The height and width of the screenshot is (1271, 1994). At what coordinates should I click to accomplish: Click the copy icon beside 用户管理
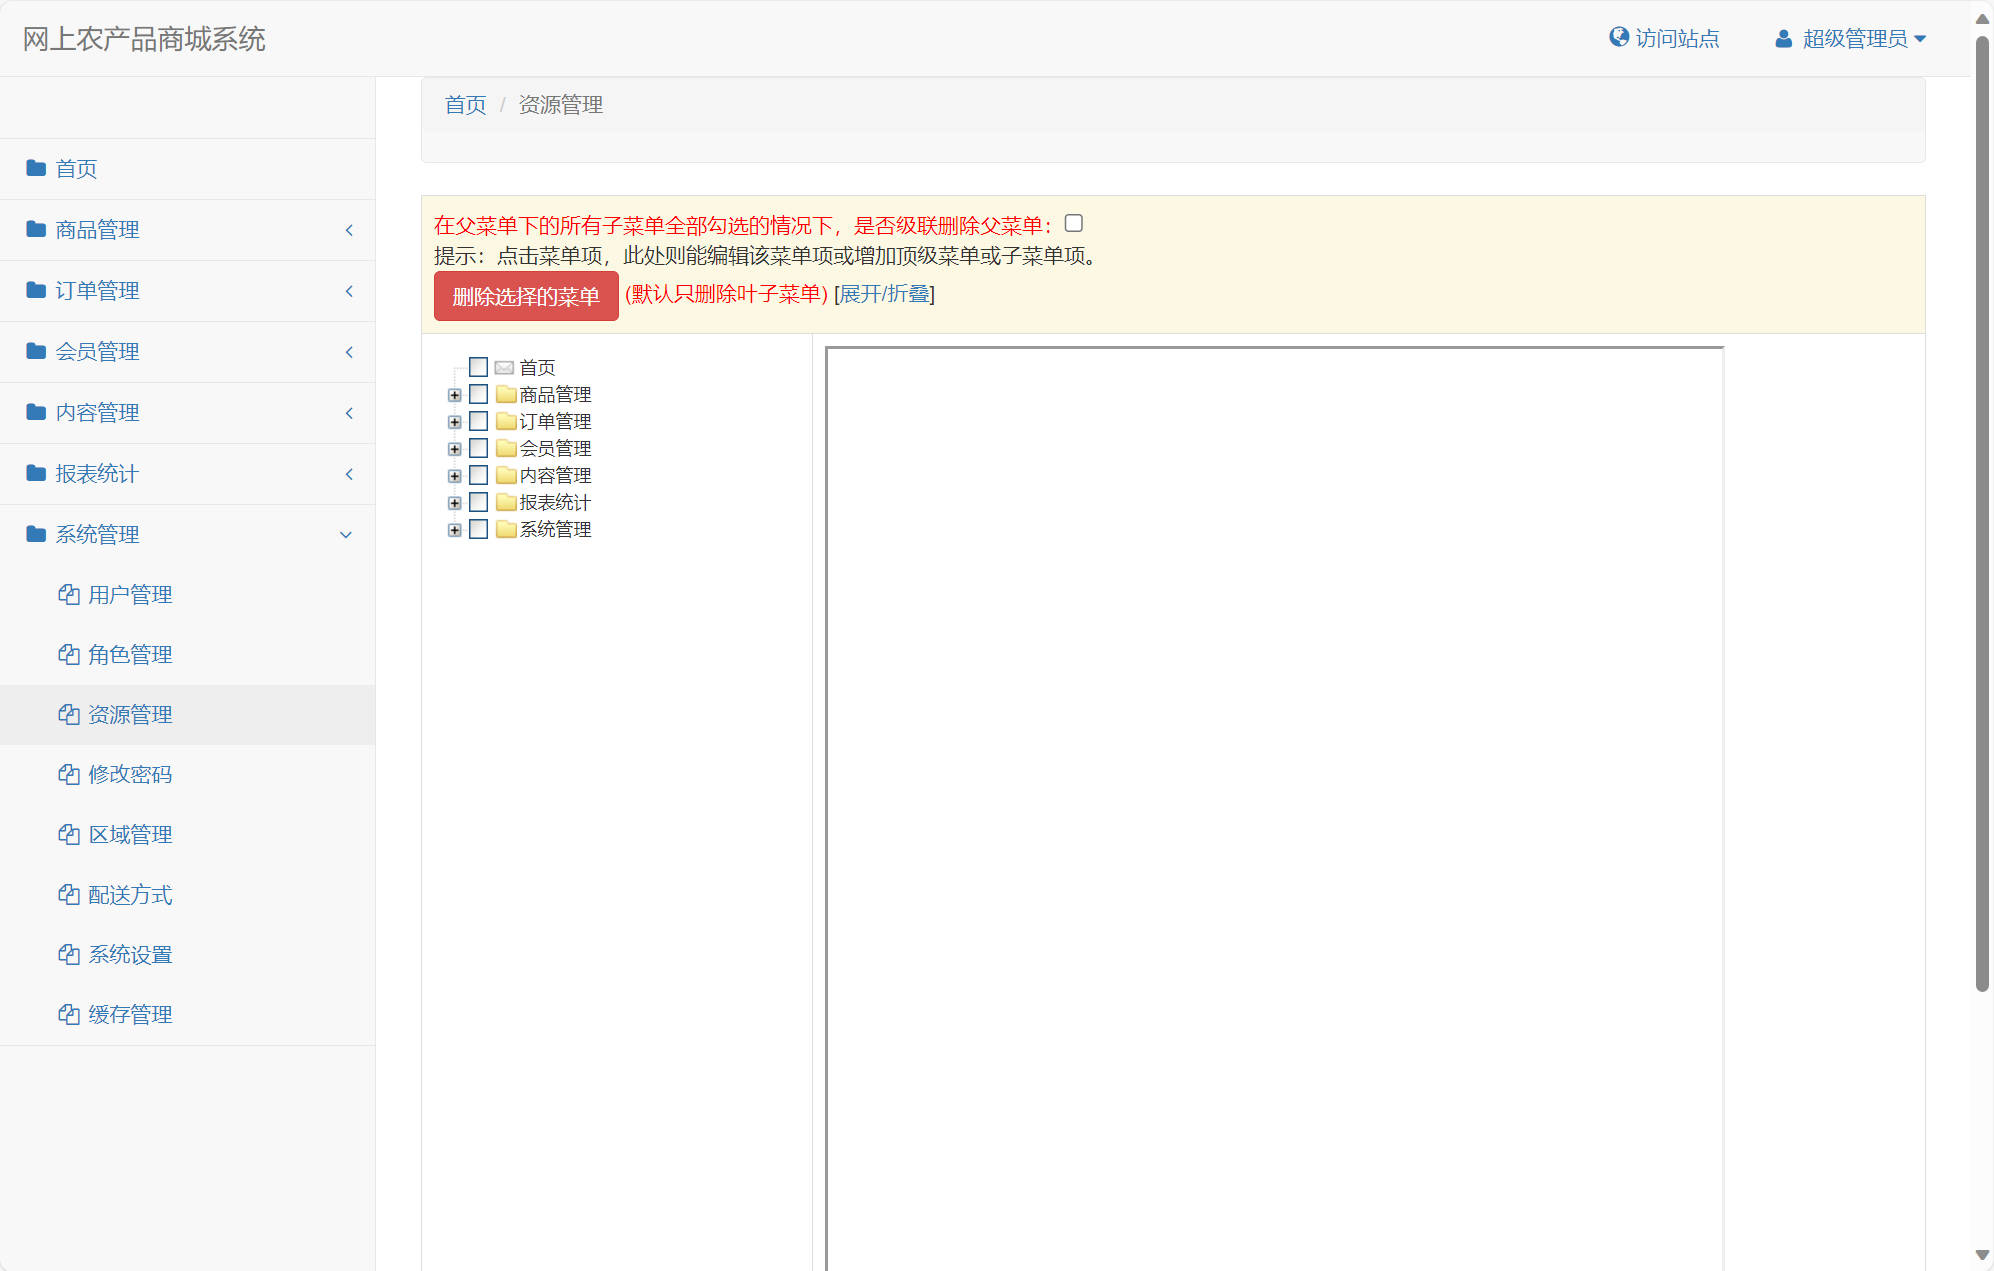click(68, 595)
